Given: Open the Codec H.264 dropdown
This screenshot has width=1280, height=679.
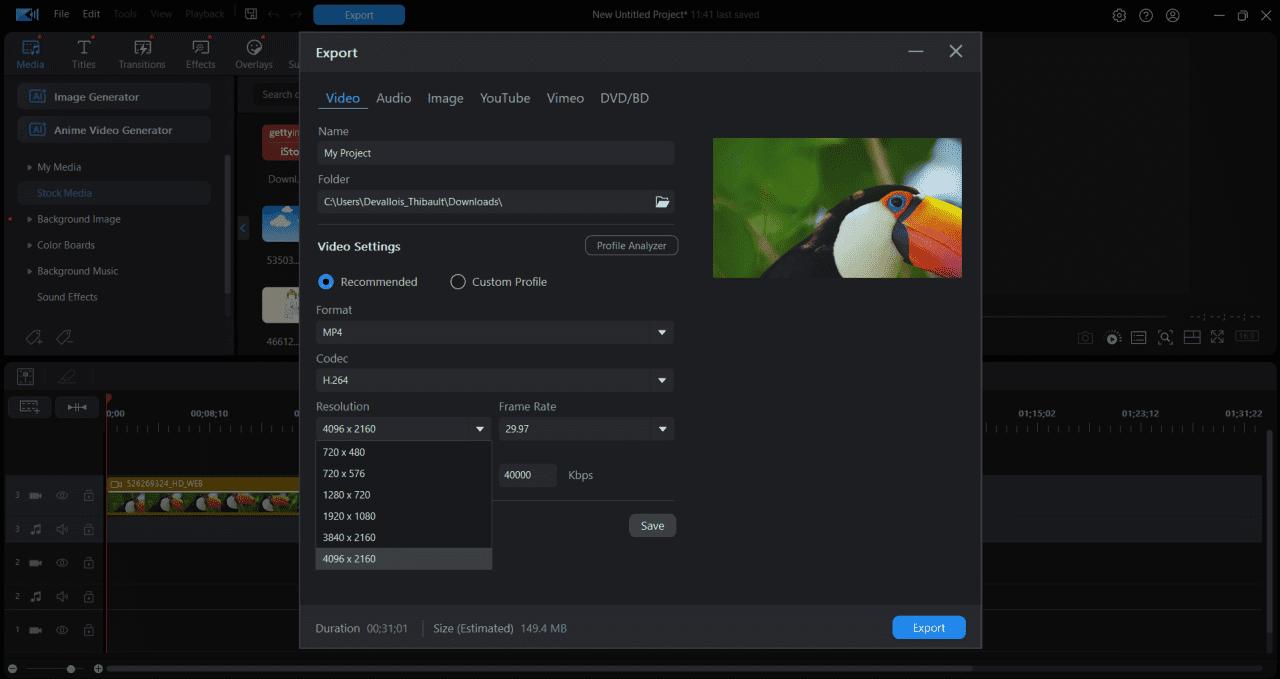Looking at the screenshot, I should [x=495, y=380].
